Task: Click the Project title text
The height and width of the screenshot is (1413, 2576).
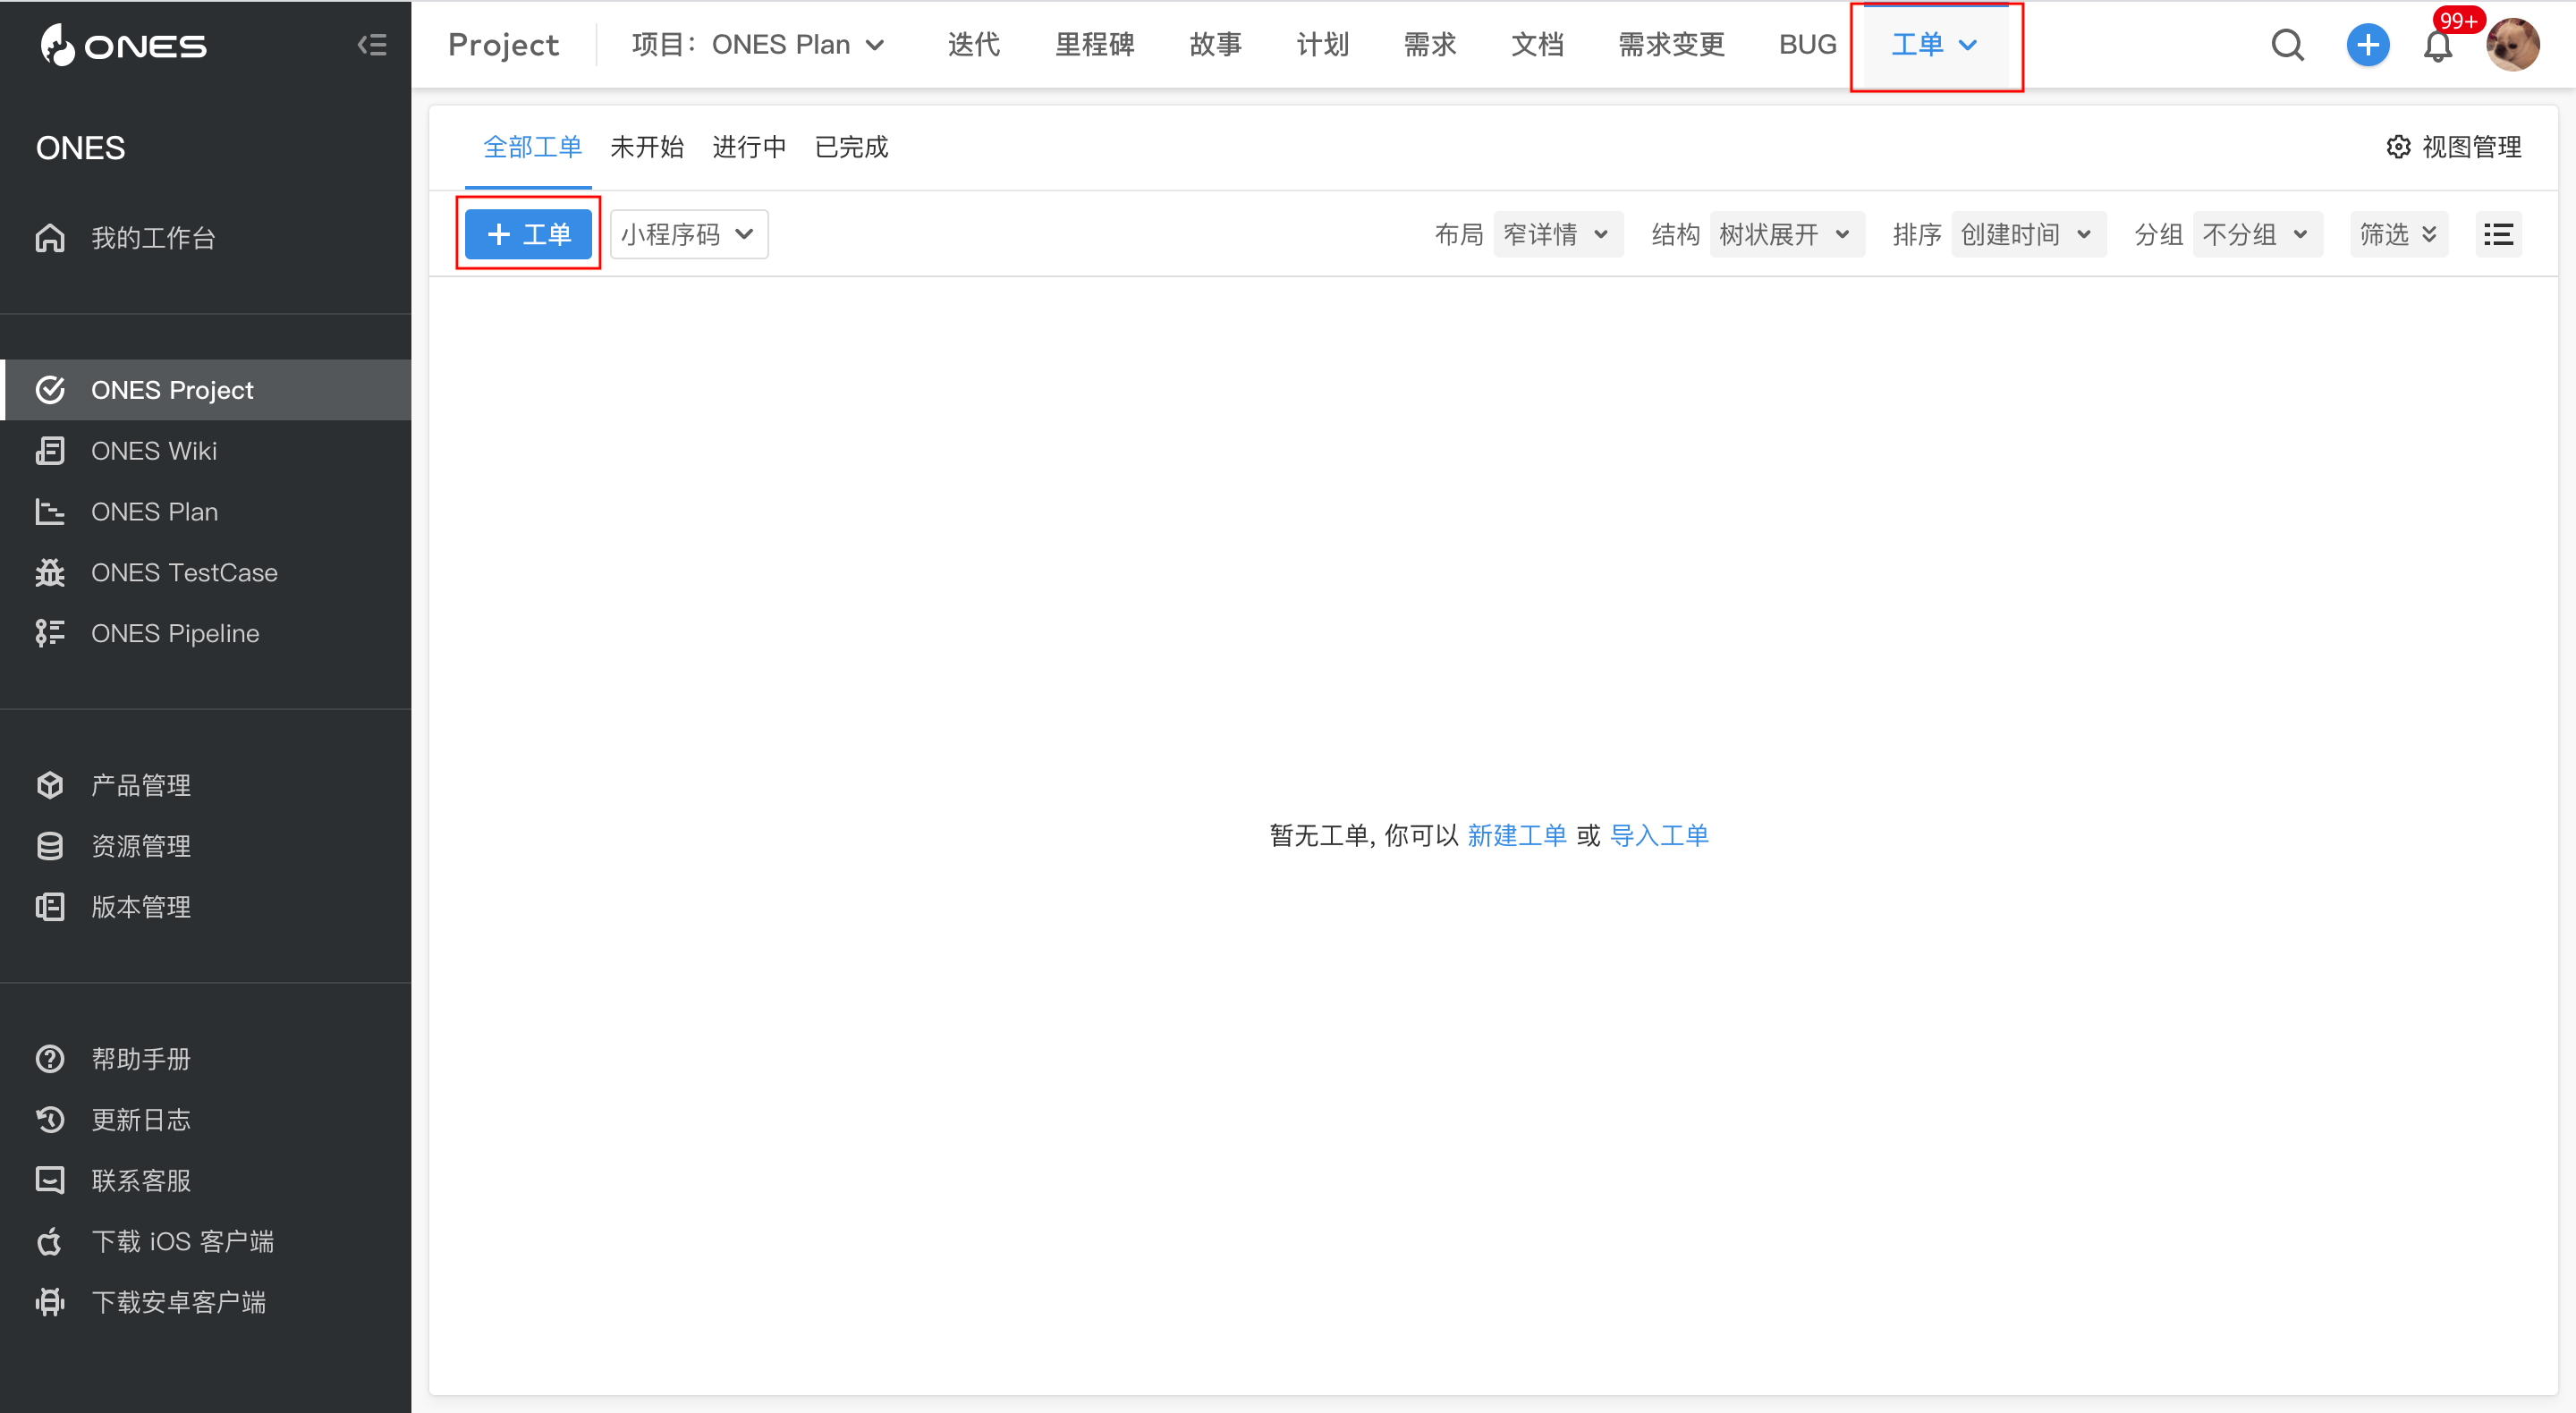Action: [503, 45]
